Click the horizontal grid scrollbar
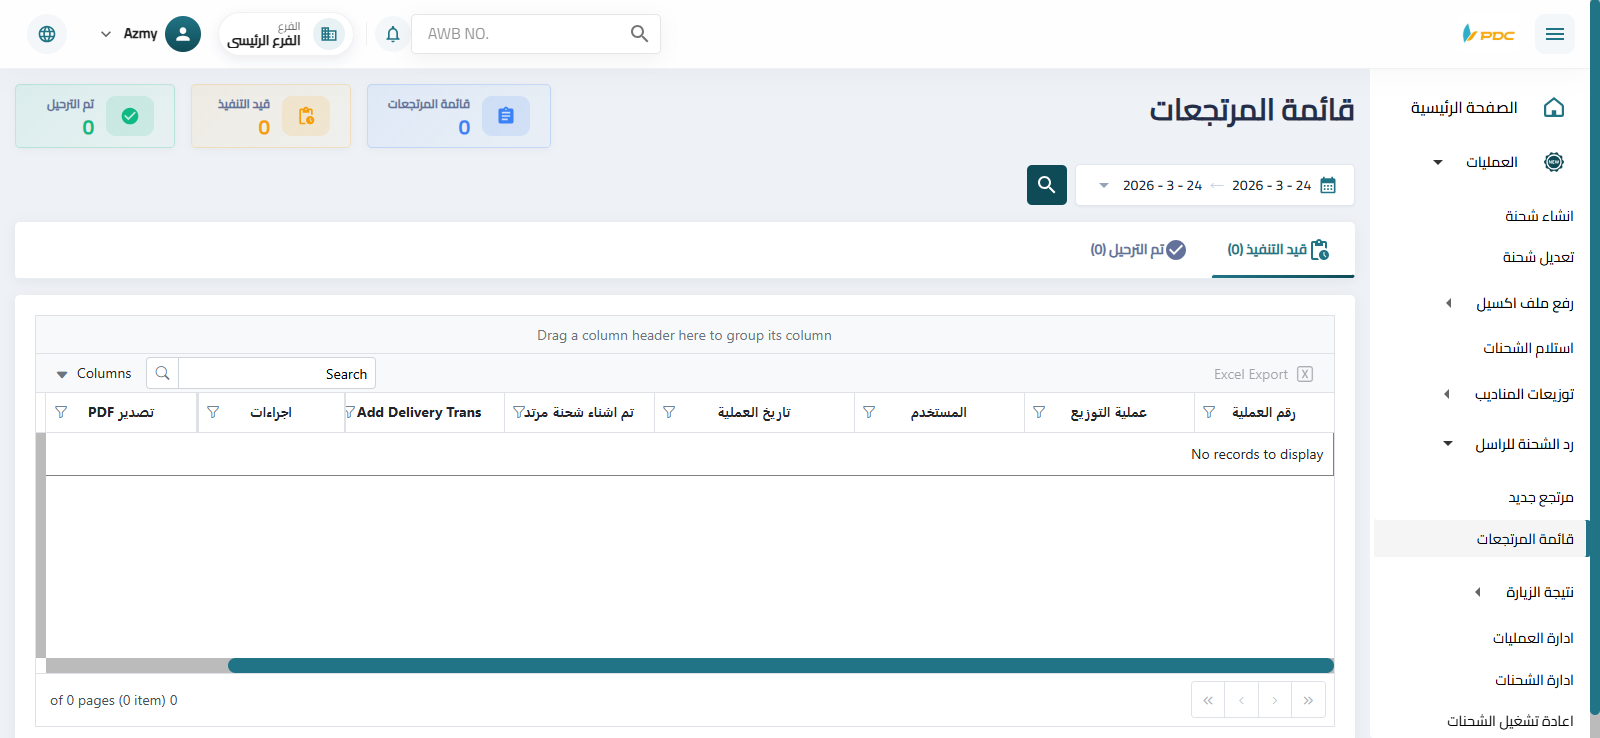The image size is (1600, 738). (x=780, y=665)
